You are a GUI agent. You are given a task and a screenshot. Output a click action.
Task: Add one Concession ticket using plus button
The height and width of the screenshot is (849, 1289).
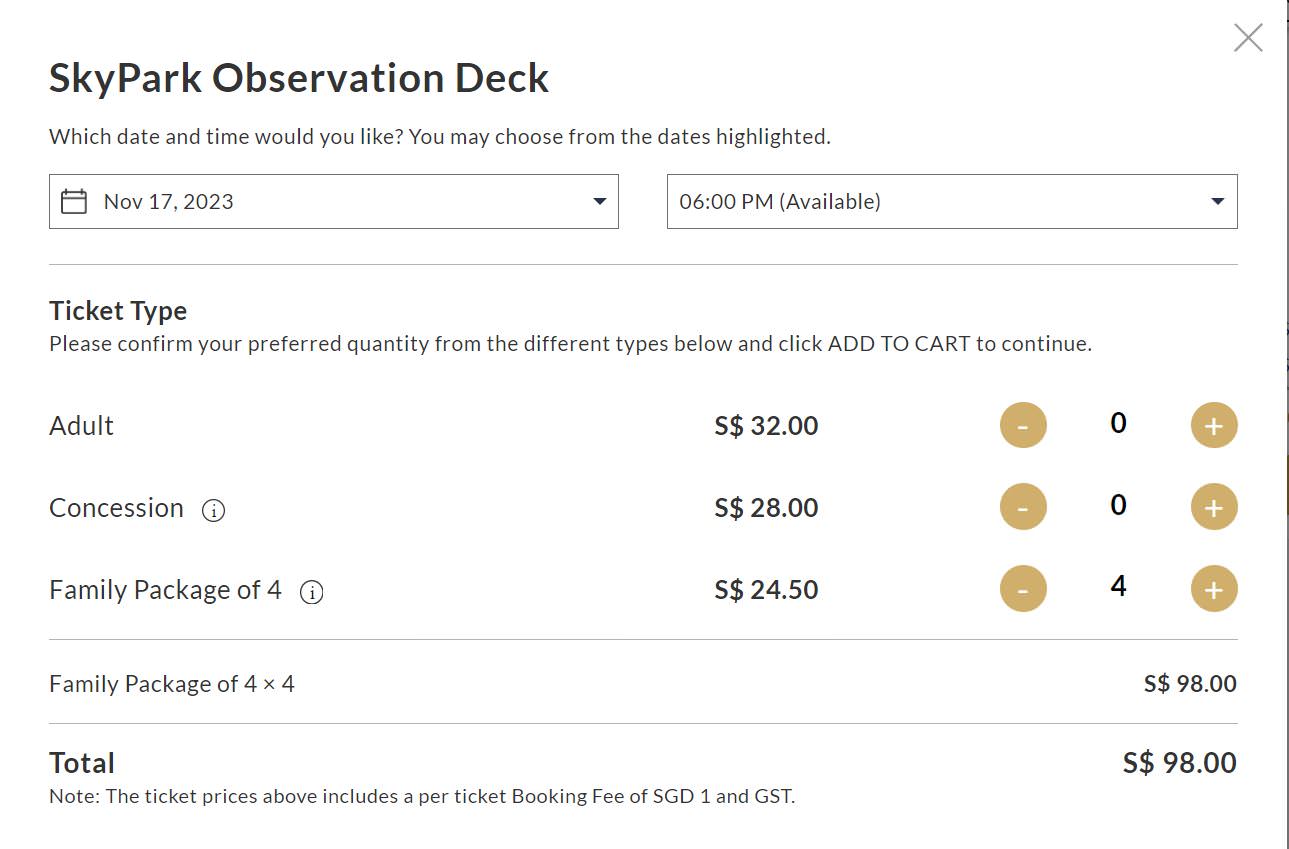pos(1213,508)
